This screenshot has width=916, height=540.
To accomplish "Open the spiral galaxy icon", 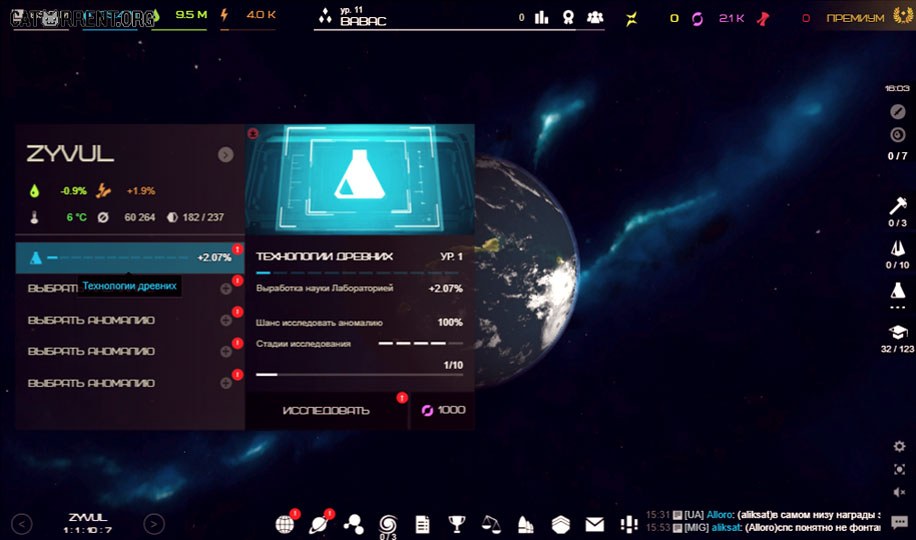I will (x=388, y=524).
